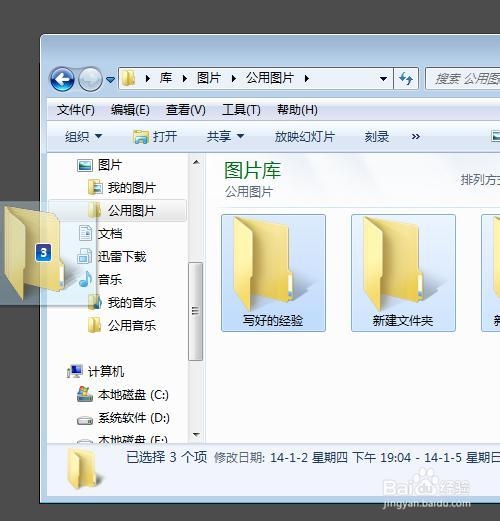Select 文档 library in navigation pane
This screenshot has height=521, width=500.
(x=110, y=234)
